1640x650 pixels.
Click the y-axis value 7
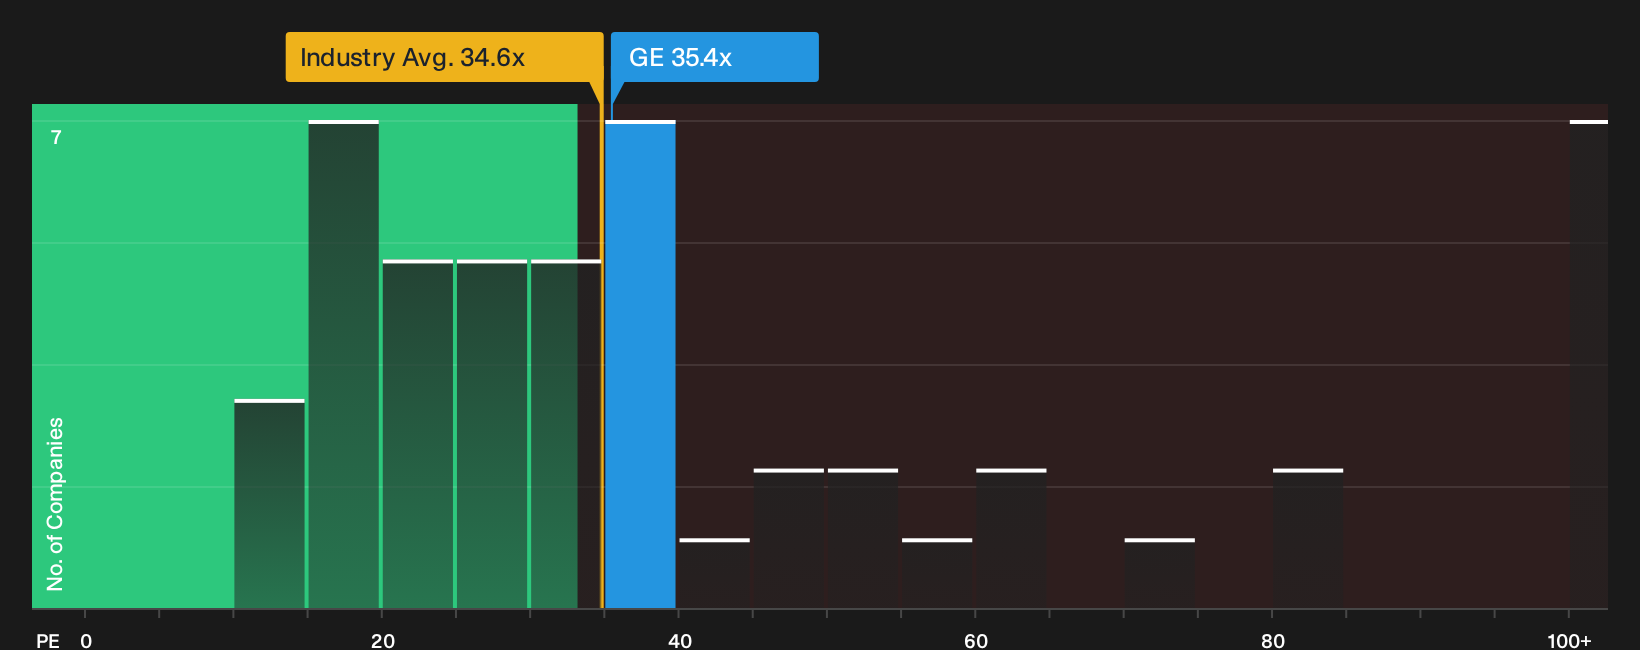point(56,137)
